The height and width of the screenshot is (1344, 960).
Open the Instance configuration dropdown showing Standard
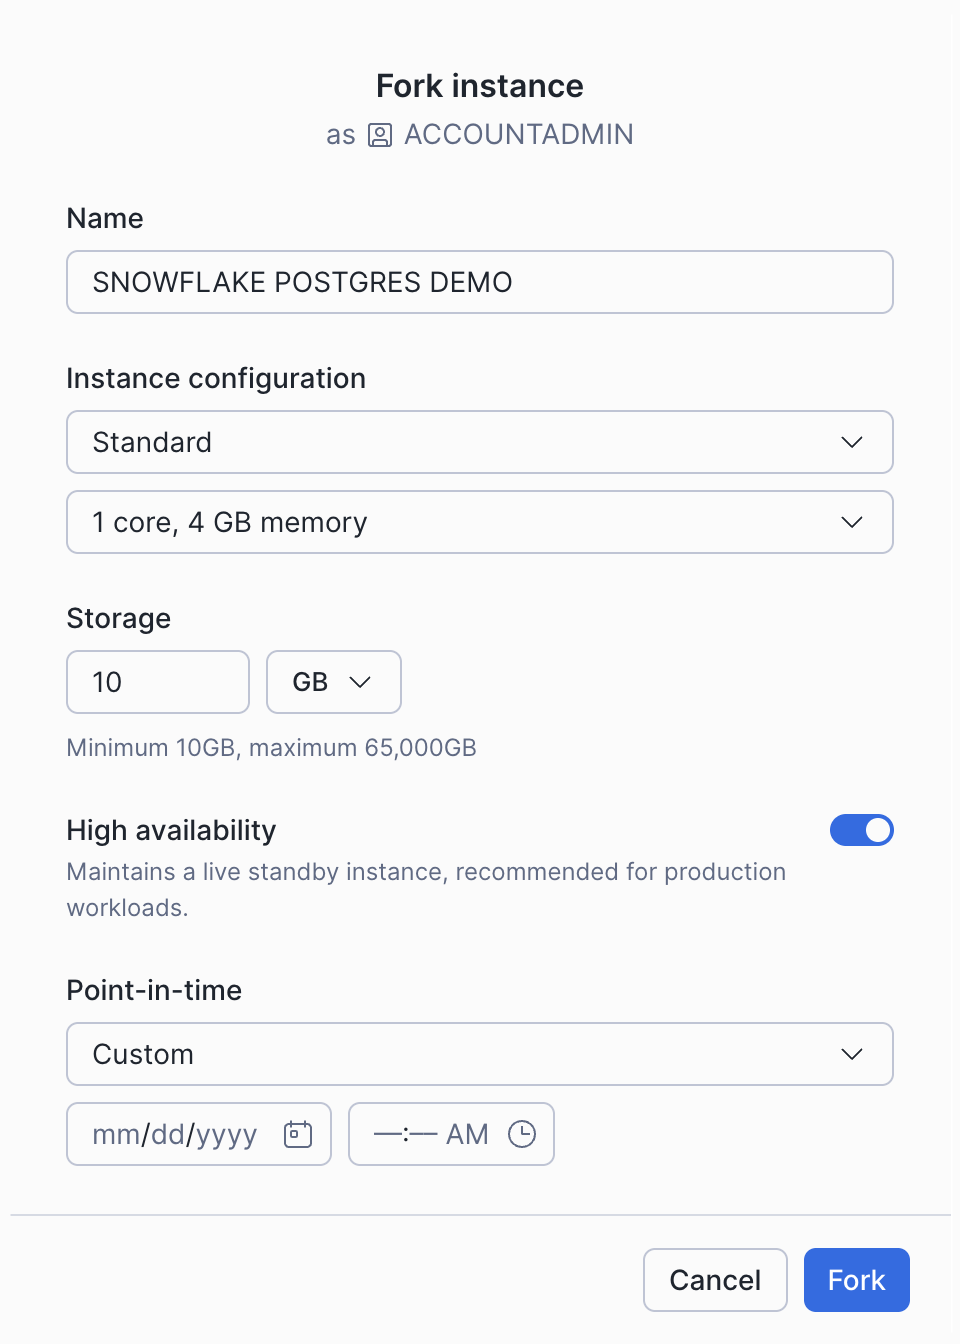479,442
